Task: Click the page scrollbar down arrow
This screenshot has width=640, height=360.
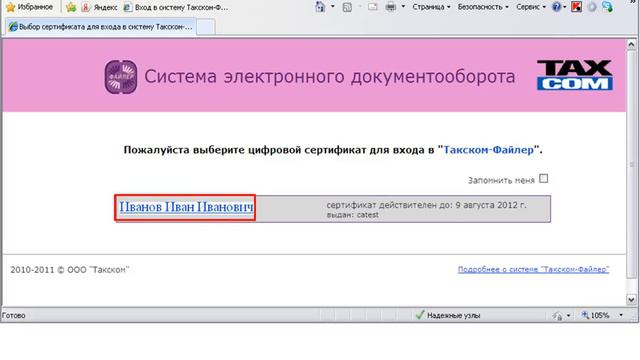Action: 631,300
